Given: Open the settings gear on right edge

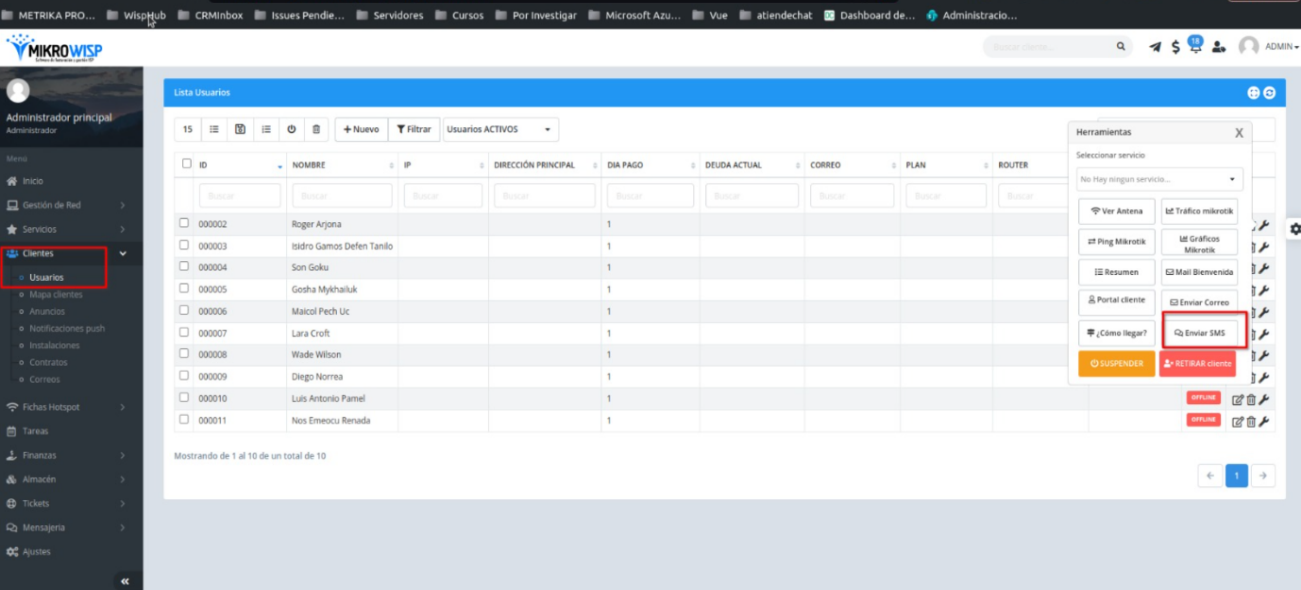Looking at the screenshot, I should point(1295,229).
